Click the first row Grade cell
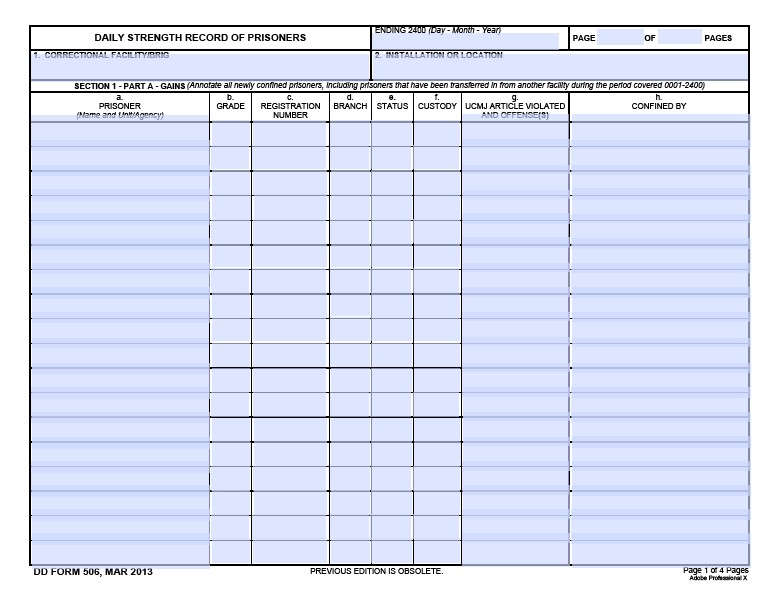This screenshot has width=768, height=590. point(230,134)
